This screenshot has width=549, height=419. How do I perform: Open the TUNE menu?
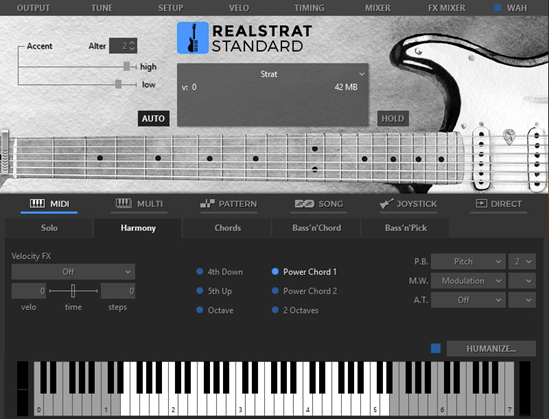102,8
